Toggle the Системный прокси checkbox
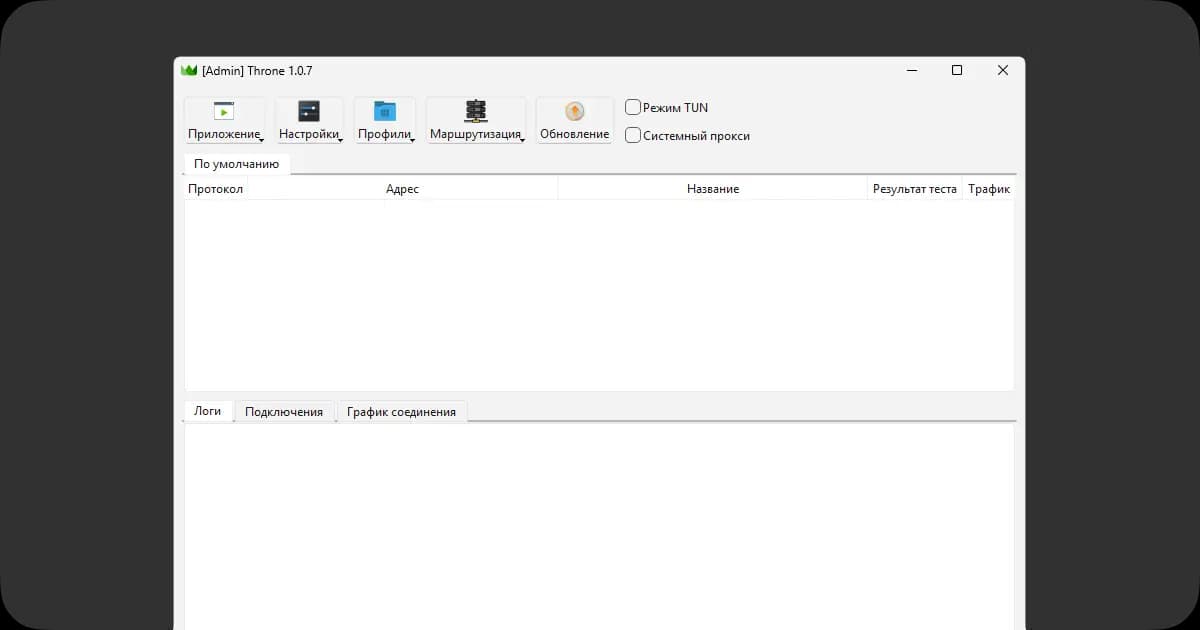Image resolution: width=1200 pixels, height=630 pixels. pyautogui.click(x=633, y=135)
